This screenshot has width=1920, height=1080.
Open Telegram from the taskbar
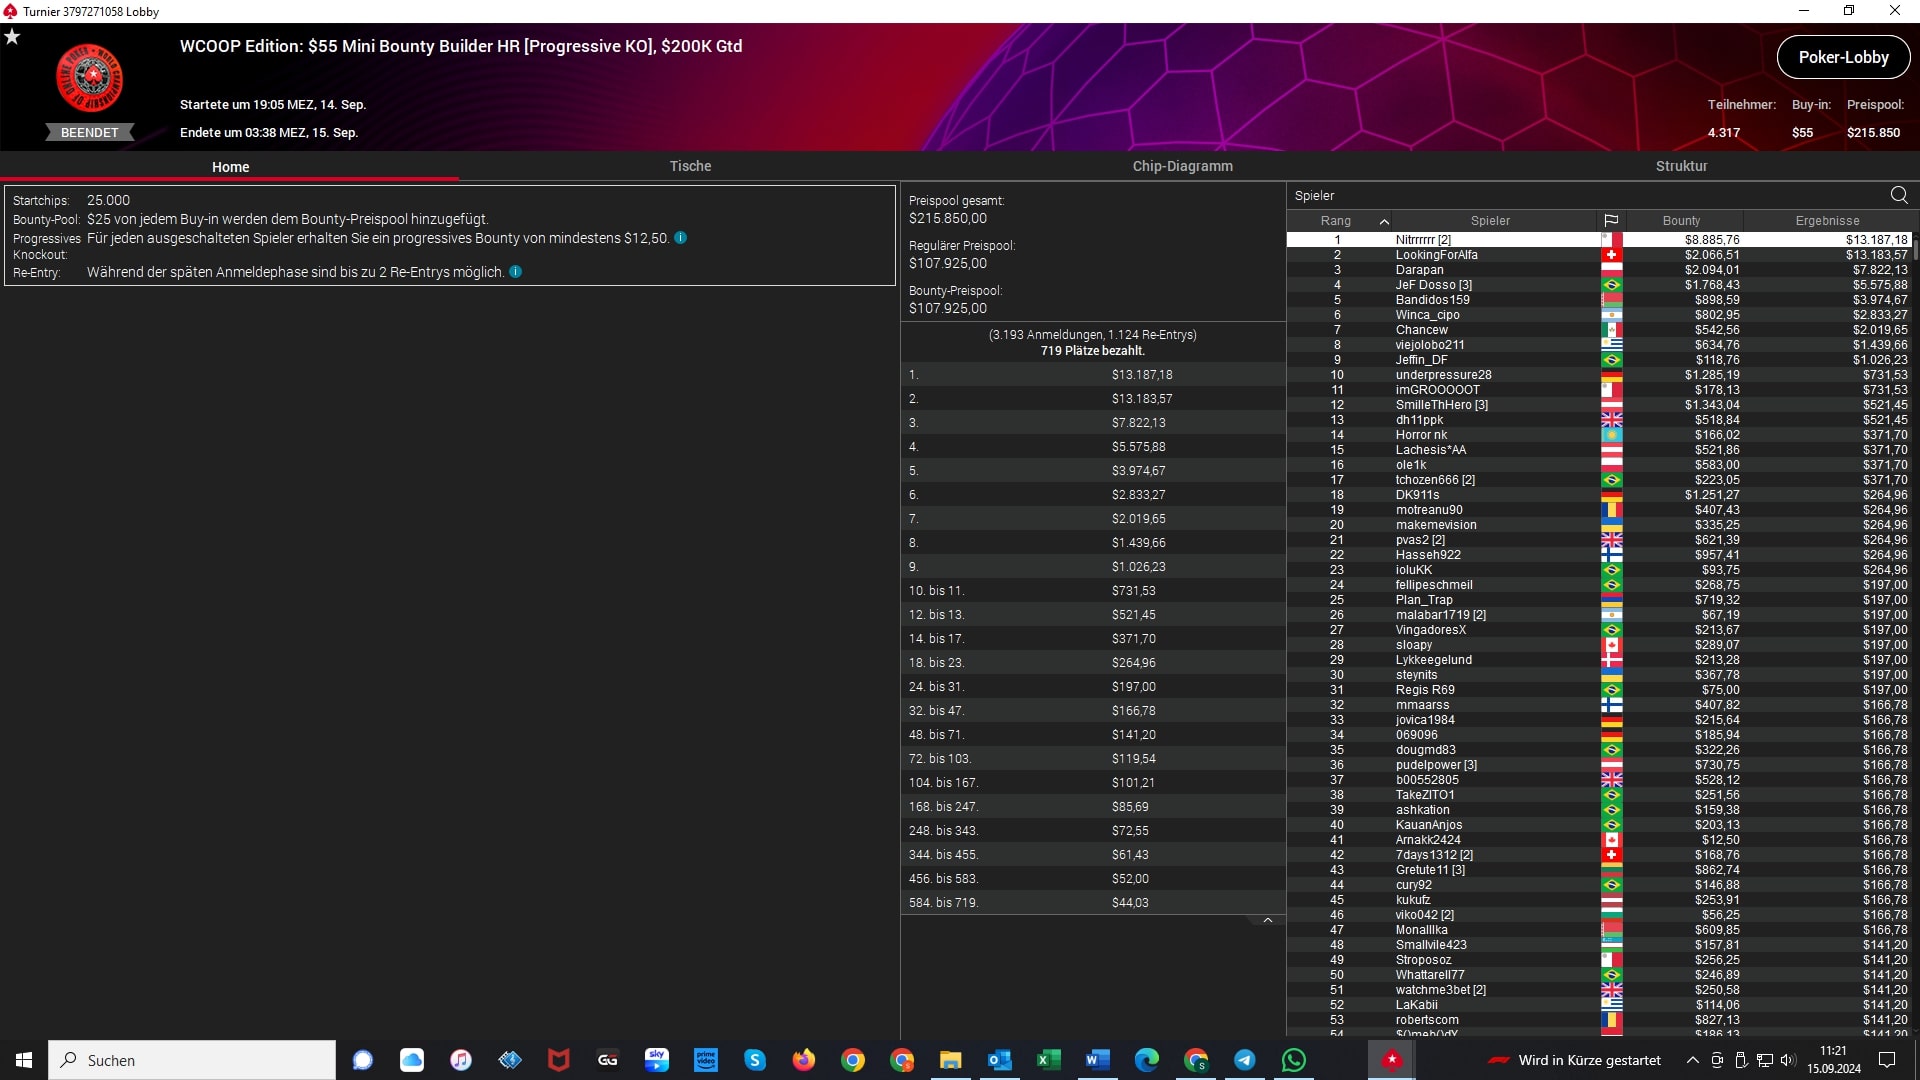pos(1244,1060)
